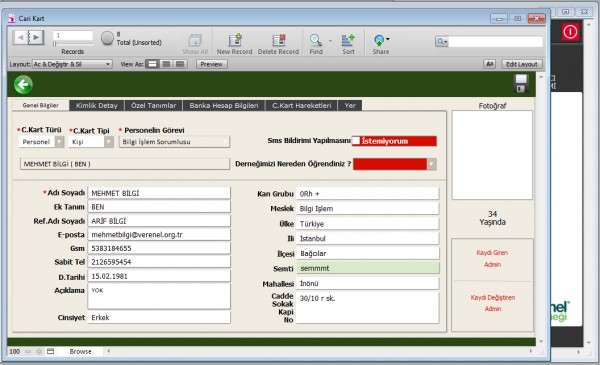Click the Ek Tanım field

coord(159,207)
